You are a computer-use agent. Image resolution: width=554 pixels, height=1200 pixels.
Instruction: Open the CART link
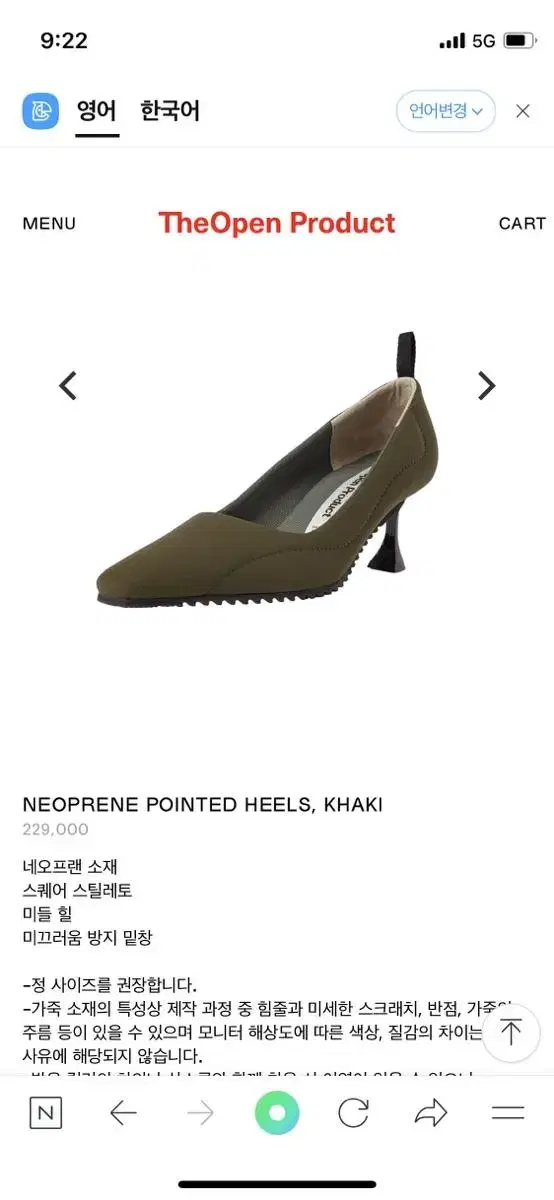522,224
